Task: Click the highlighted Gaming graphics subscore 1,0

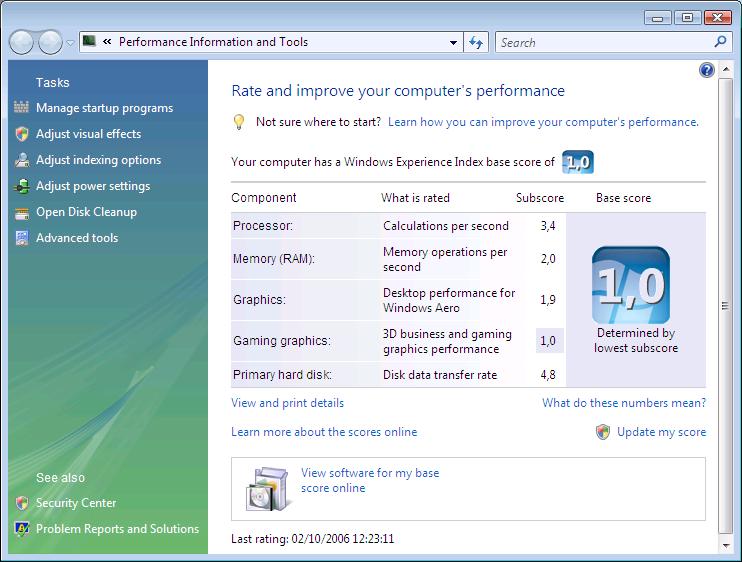Action: (549, 341)
